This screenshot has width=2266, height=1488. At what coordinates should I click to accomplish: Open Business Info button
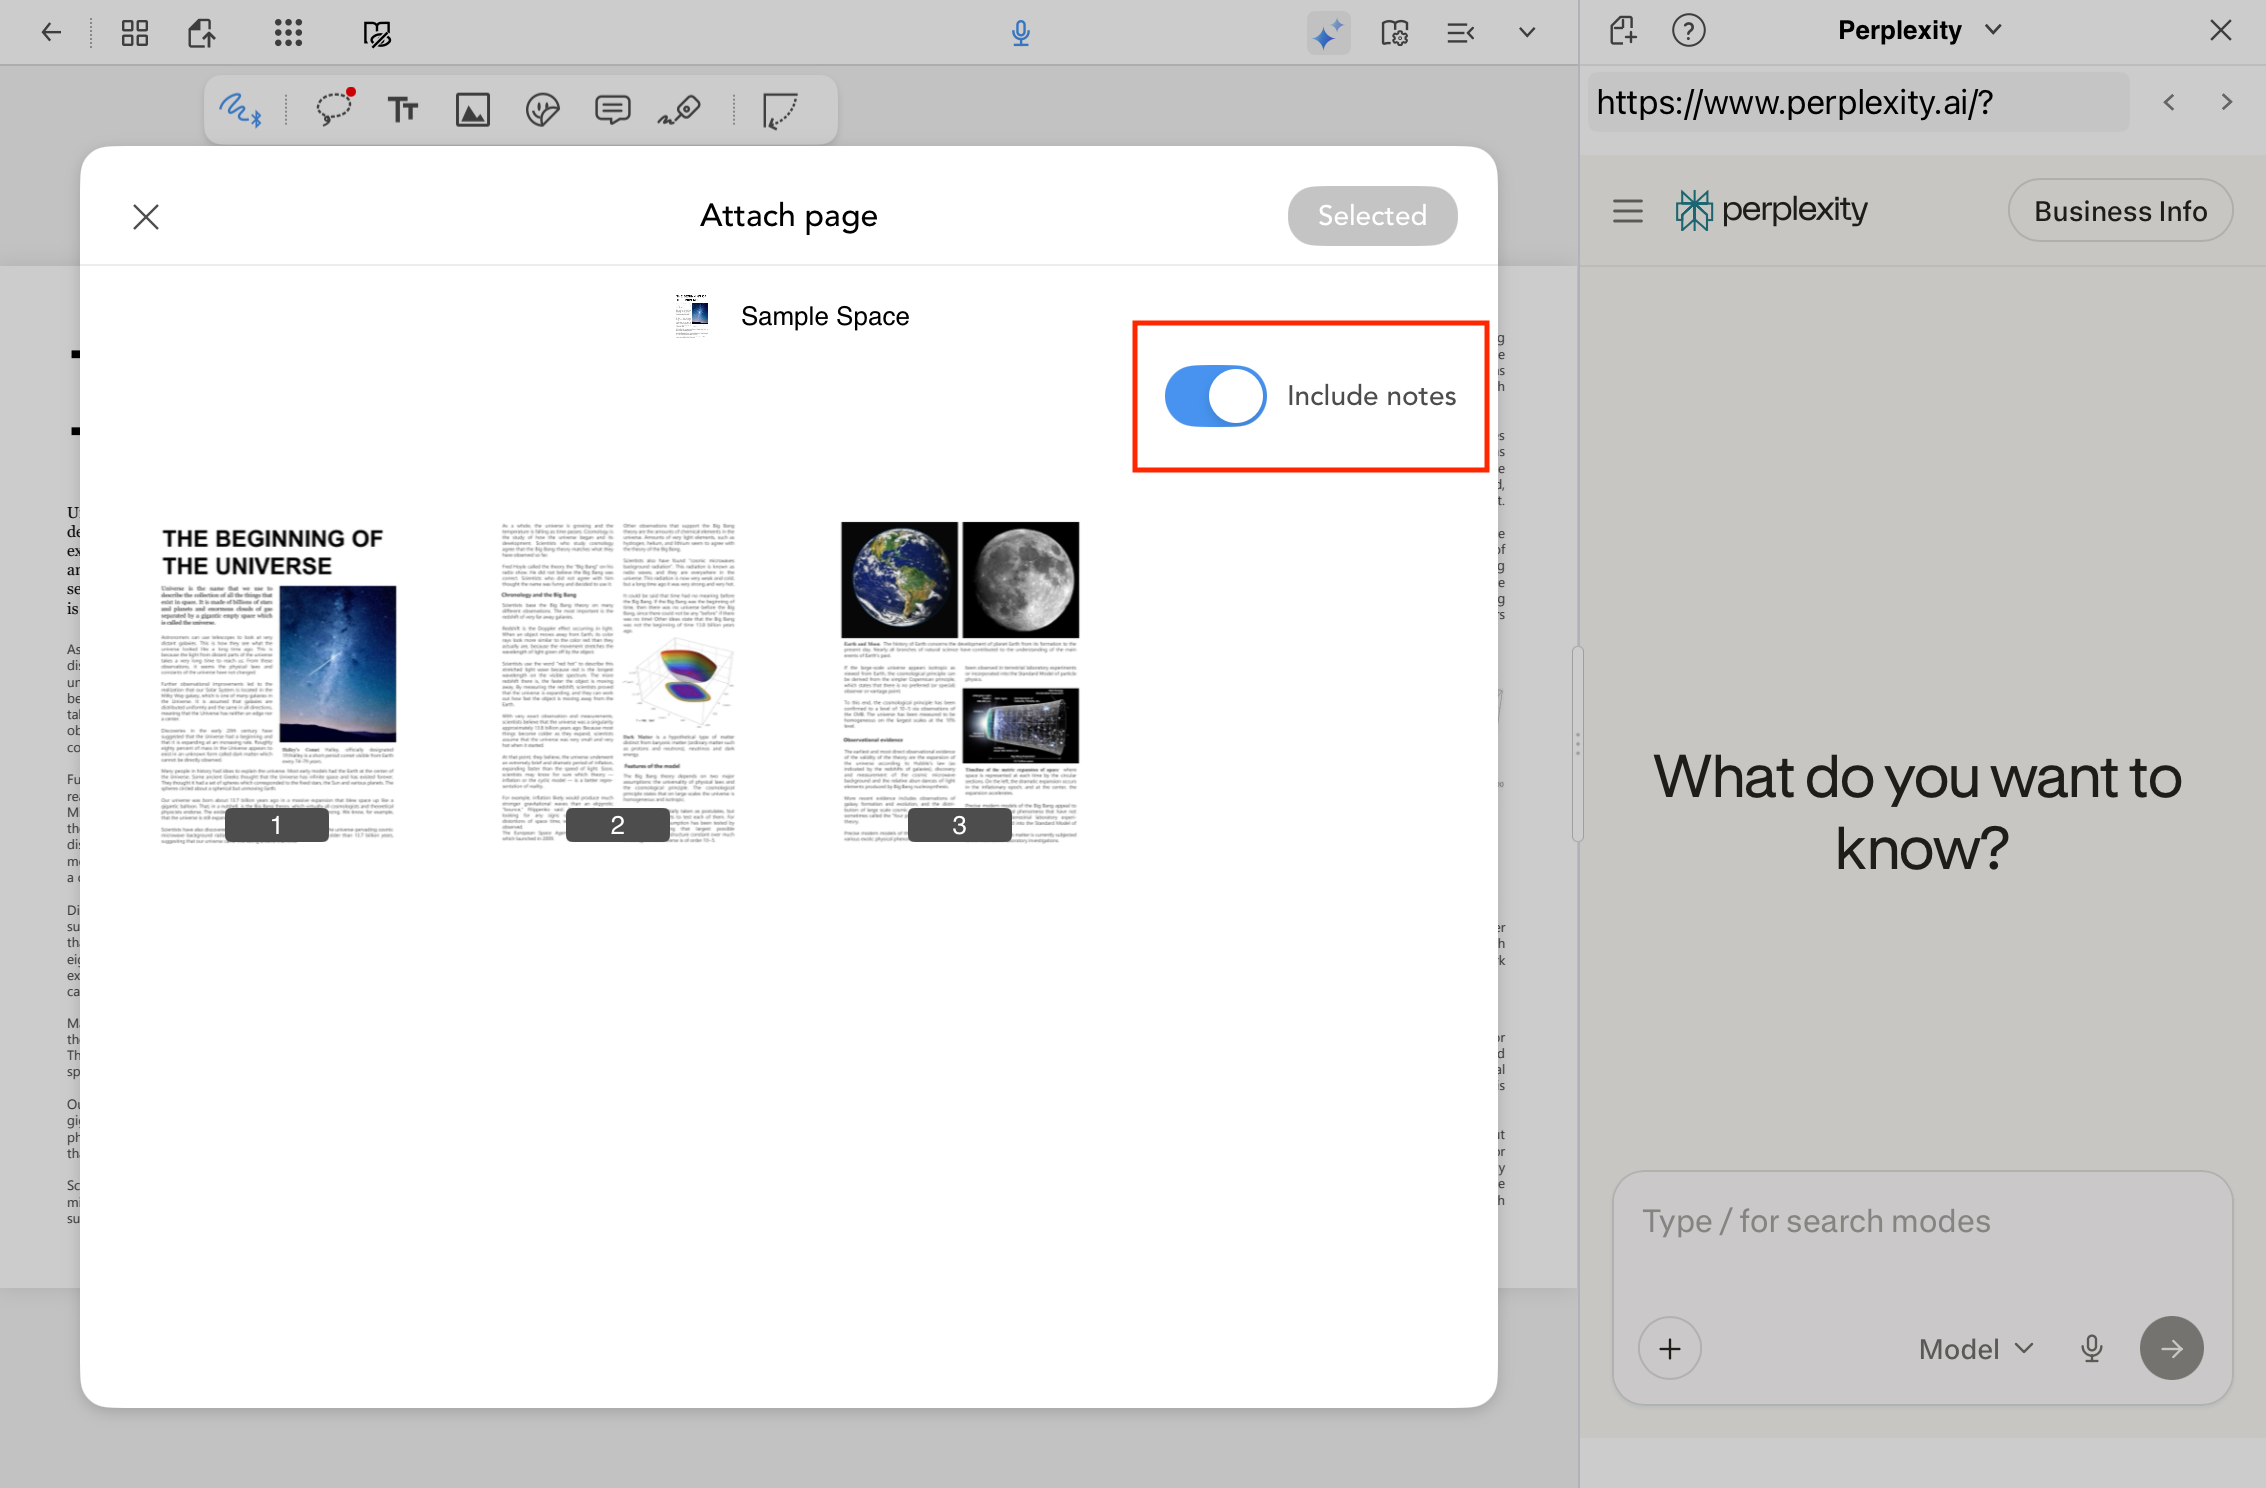point(2120,211)
